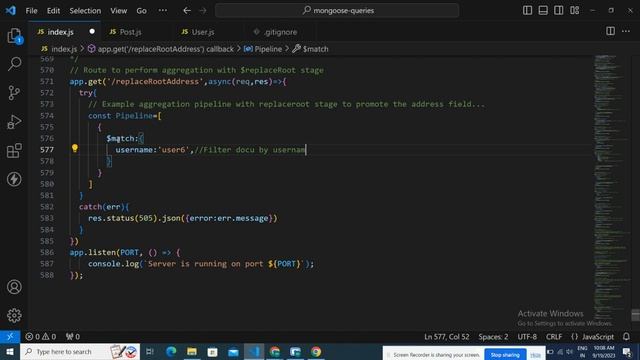Open Customize Layout icon
This screenshot has height=360, width=640.
[574, 10]
